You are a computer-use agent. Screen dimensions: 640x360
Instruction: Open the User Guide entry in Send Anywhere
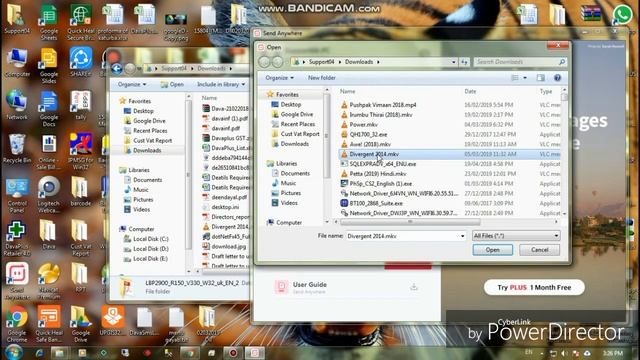click(x=347, y=287)
